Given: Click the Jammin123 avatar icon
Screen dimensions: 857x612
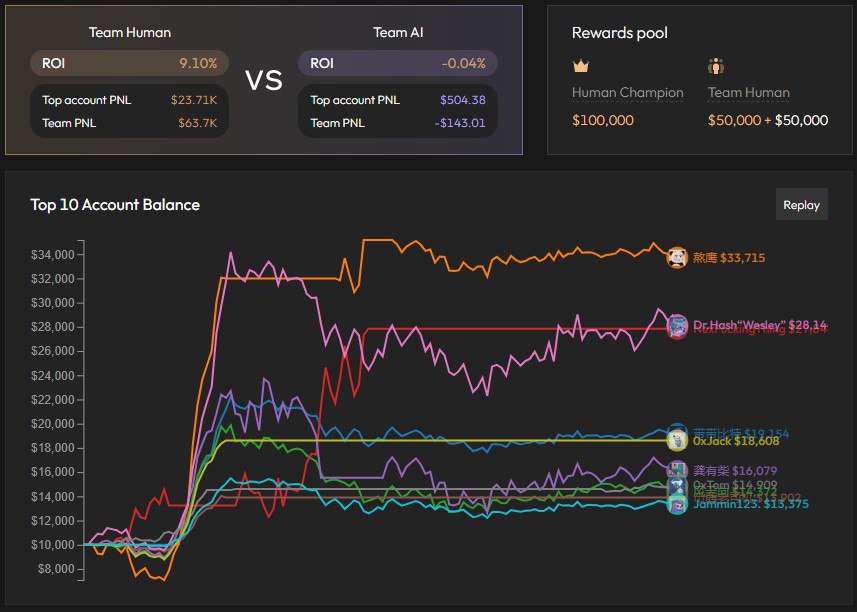Looking at the screenshot, I should 677,505.
